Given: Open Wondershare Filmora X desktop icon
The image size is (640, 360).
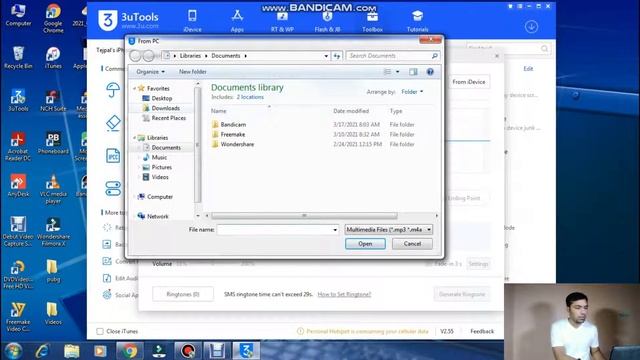Looking at the screenshot, I should click(53, 231).
